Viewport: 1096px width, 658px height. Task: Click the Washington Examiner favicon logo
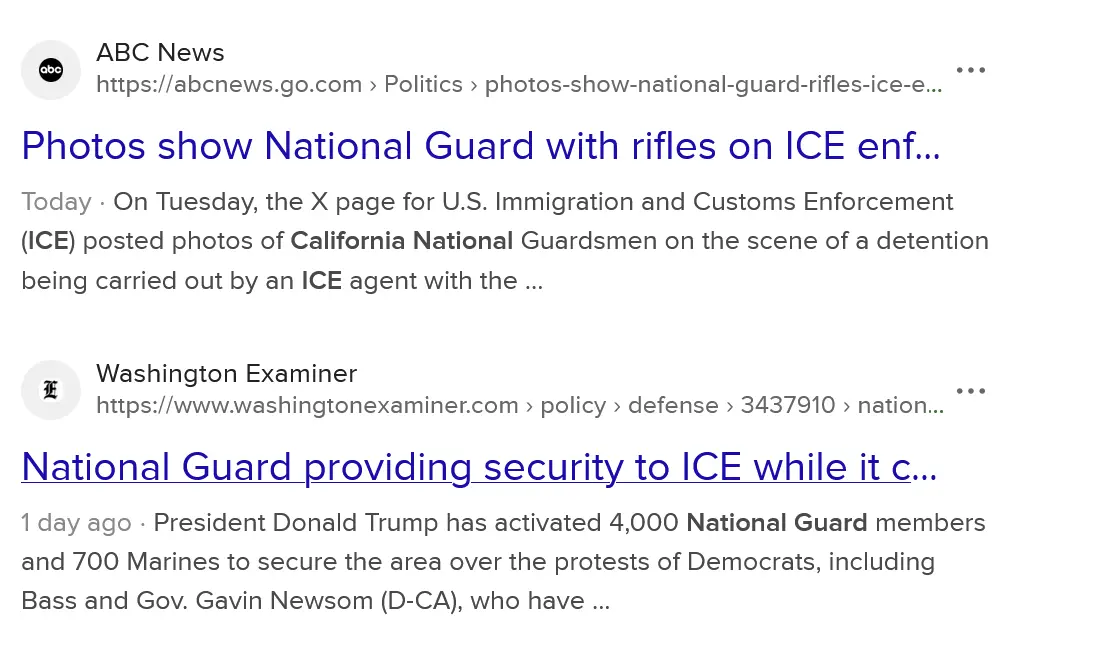click(x=51, y=390)
